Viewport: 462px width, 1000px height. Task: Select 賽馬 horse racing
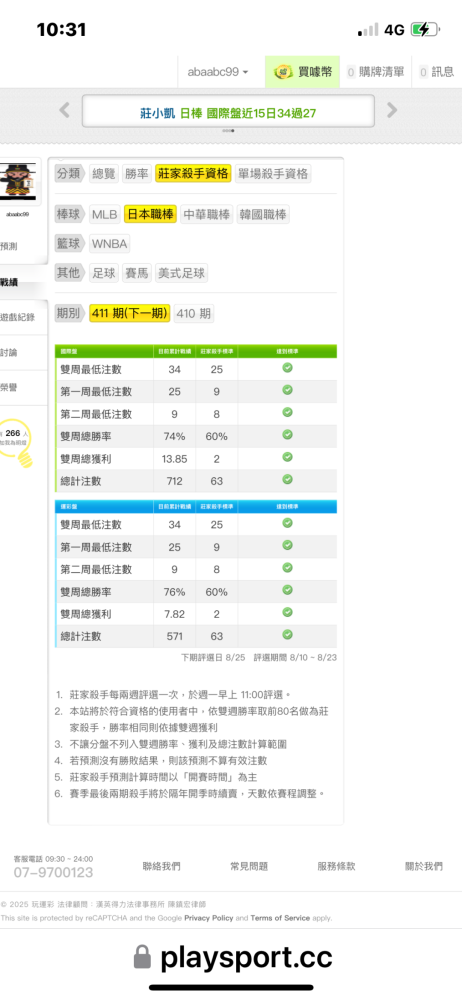point(137,274)
